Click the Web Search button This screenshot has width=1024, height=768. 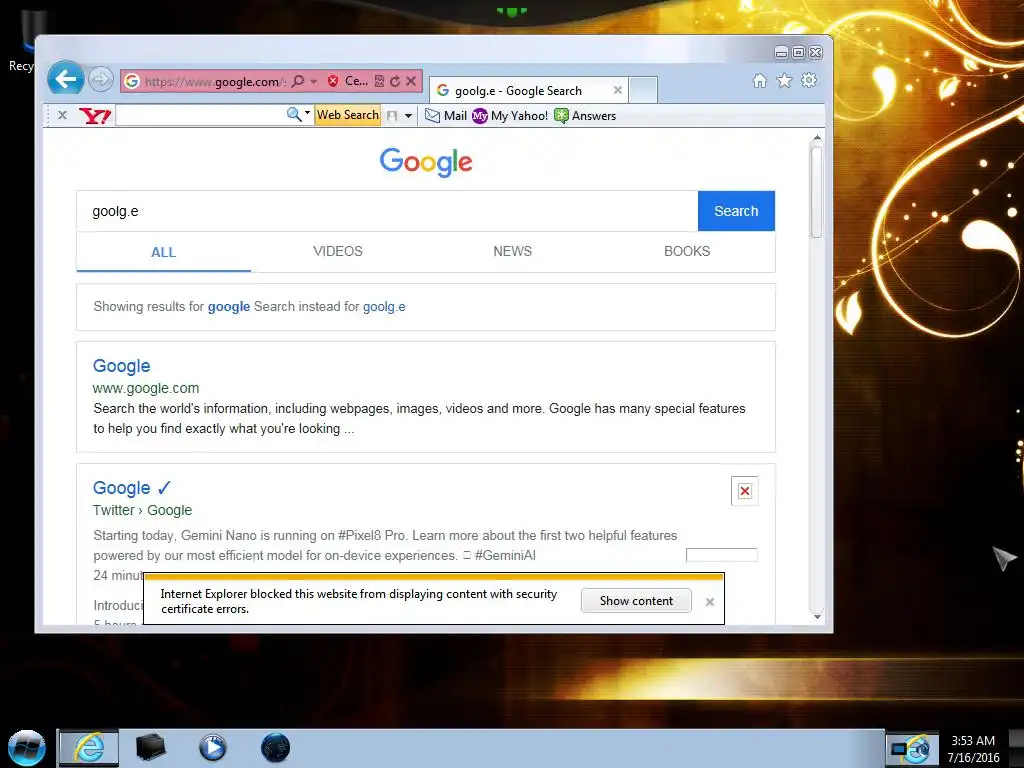tap(347, 115)
